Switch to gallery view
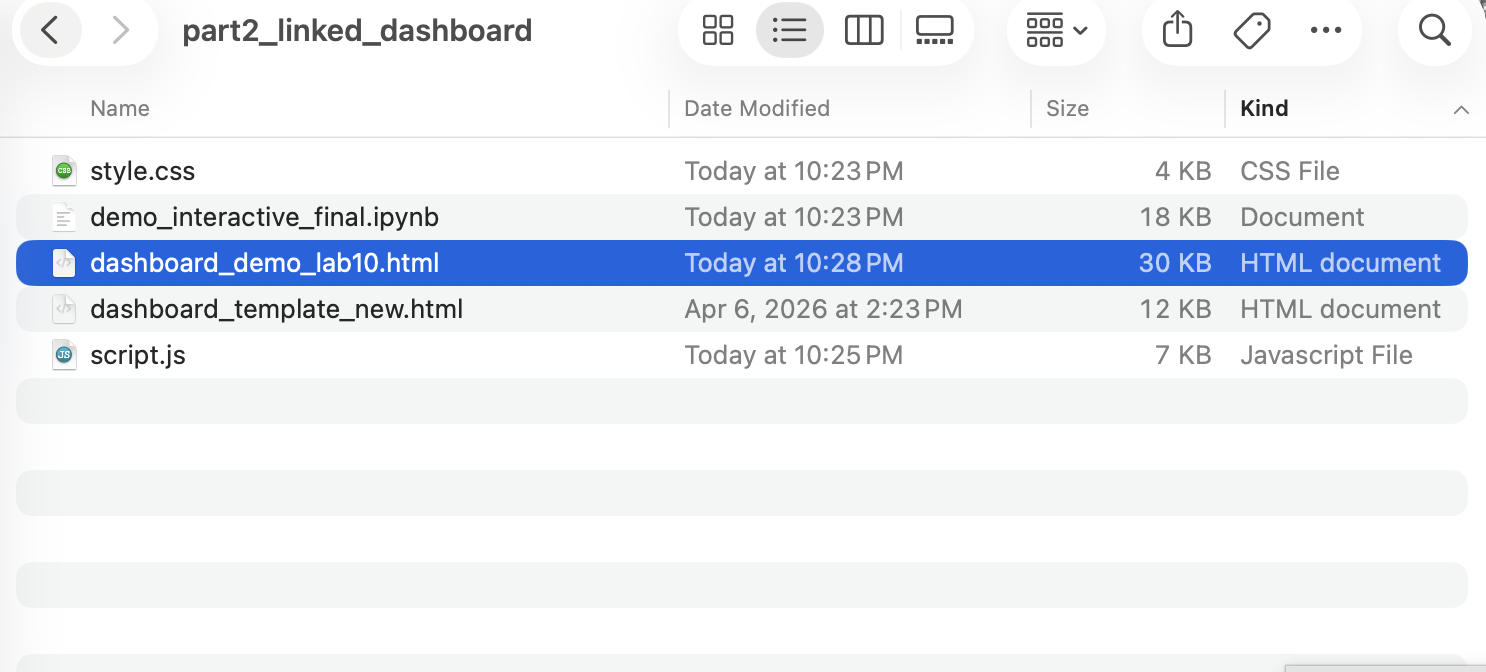This screenshot has width=1486, height=672. click(x=935, y=31)
